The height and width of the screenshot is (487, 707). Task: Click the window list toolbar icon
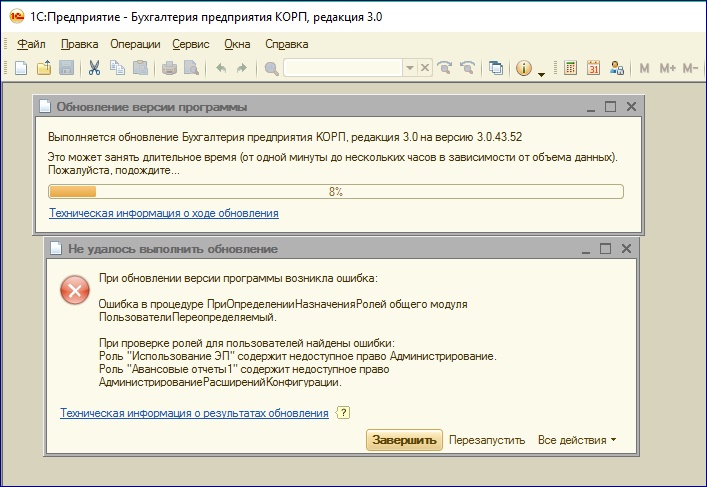click(496, 68)
